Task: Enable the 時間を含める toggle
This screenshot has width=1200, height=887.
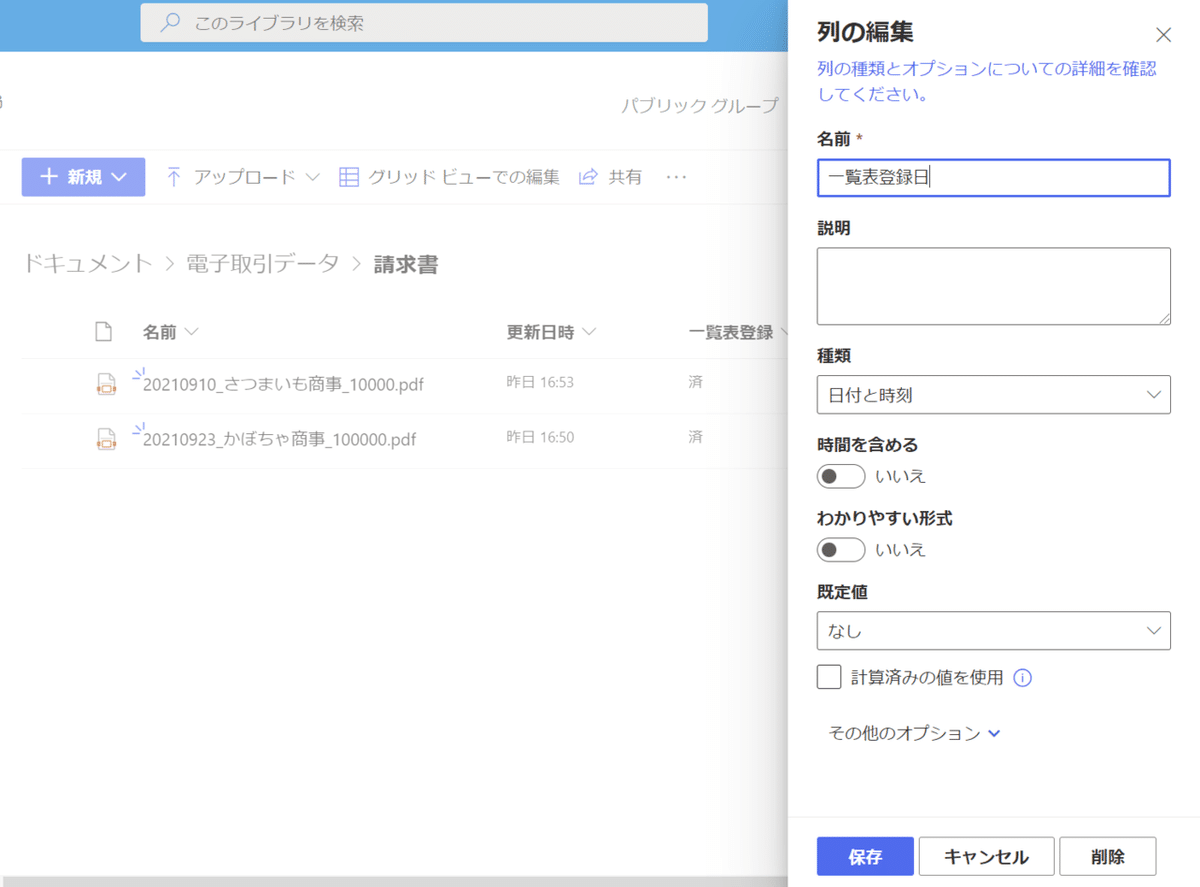Action: (841, 476)
